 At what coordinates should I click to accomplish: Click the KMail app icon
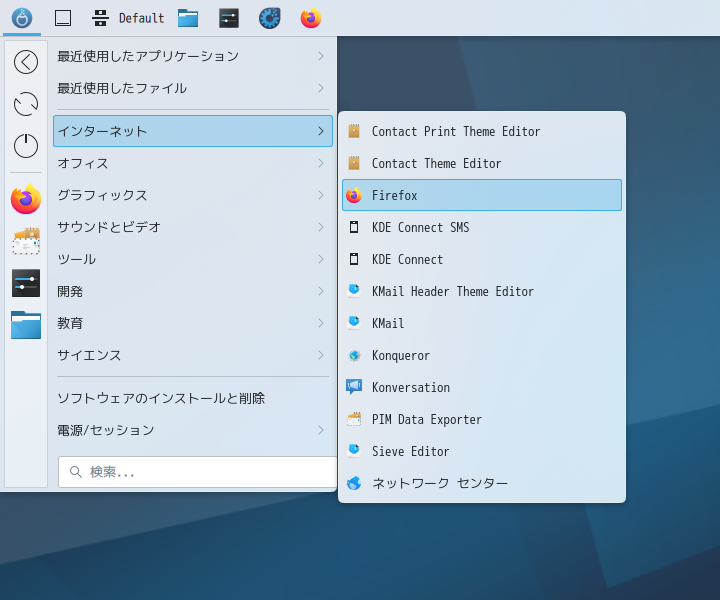tap(354, 323)
